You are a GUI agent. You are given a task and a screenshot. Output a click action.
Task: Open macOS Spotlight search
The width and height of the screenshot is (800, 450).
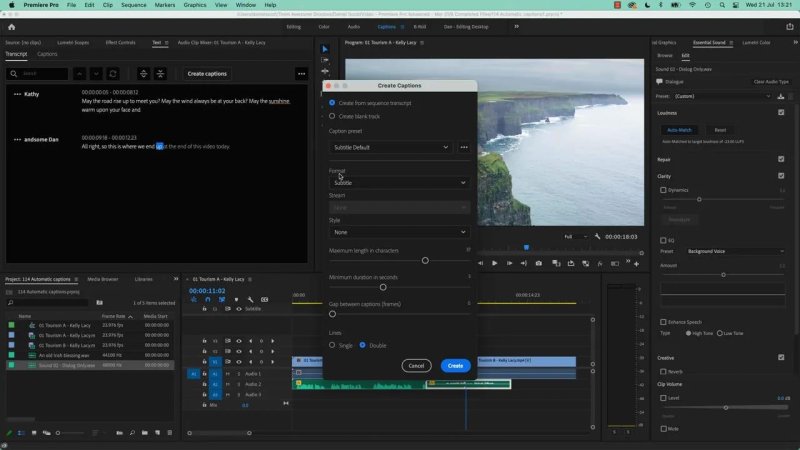[x=722, y=5]
